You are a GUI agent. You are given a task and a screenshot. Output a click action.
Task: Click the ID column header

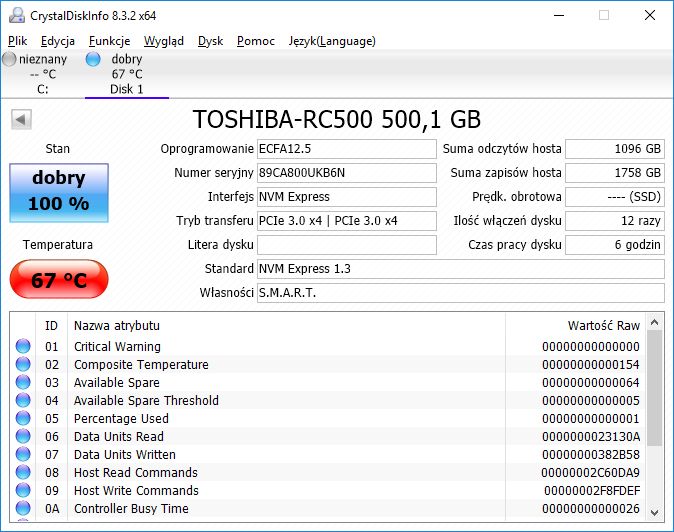click(51, 325)
